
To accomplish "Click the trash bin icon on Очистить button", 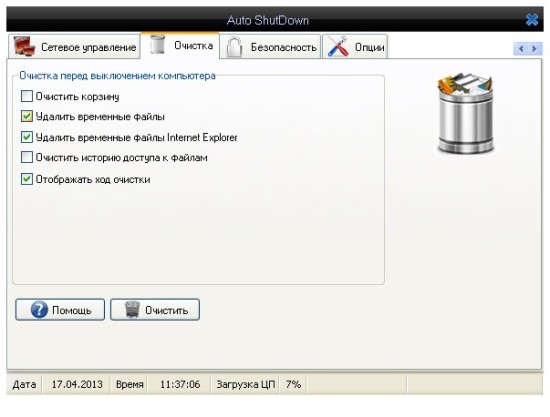I will 132,310.
